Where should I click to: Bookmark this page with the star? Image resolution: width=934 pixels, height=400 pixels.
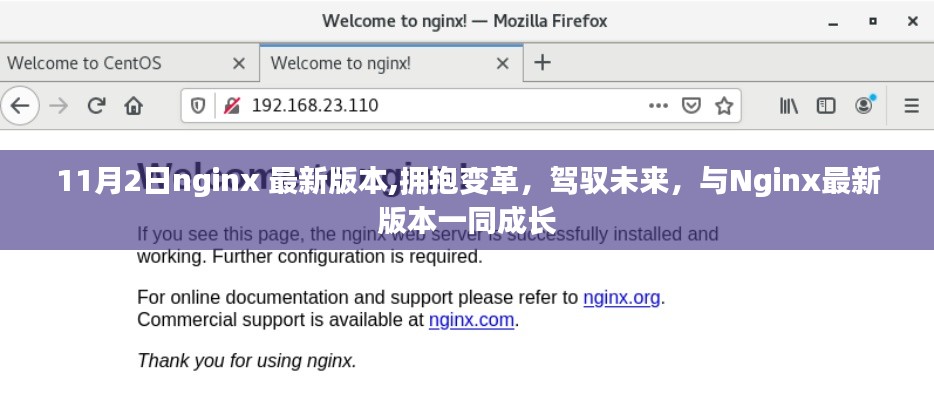(724, 106)
